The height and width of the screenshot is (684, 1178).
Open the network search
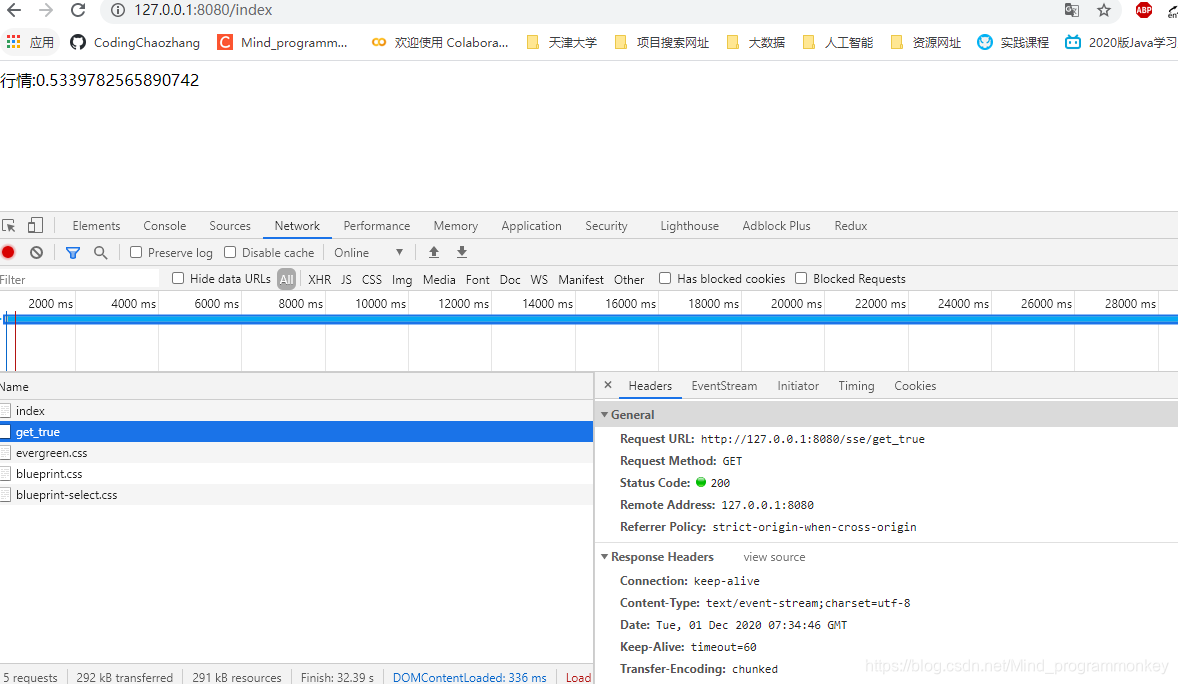click(101, 253)
